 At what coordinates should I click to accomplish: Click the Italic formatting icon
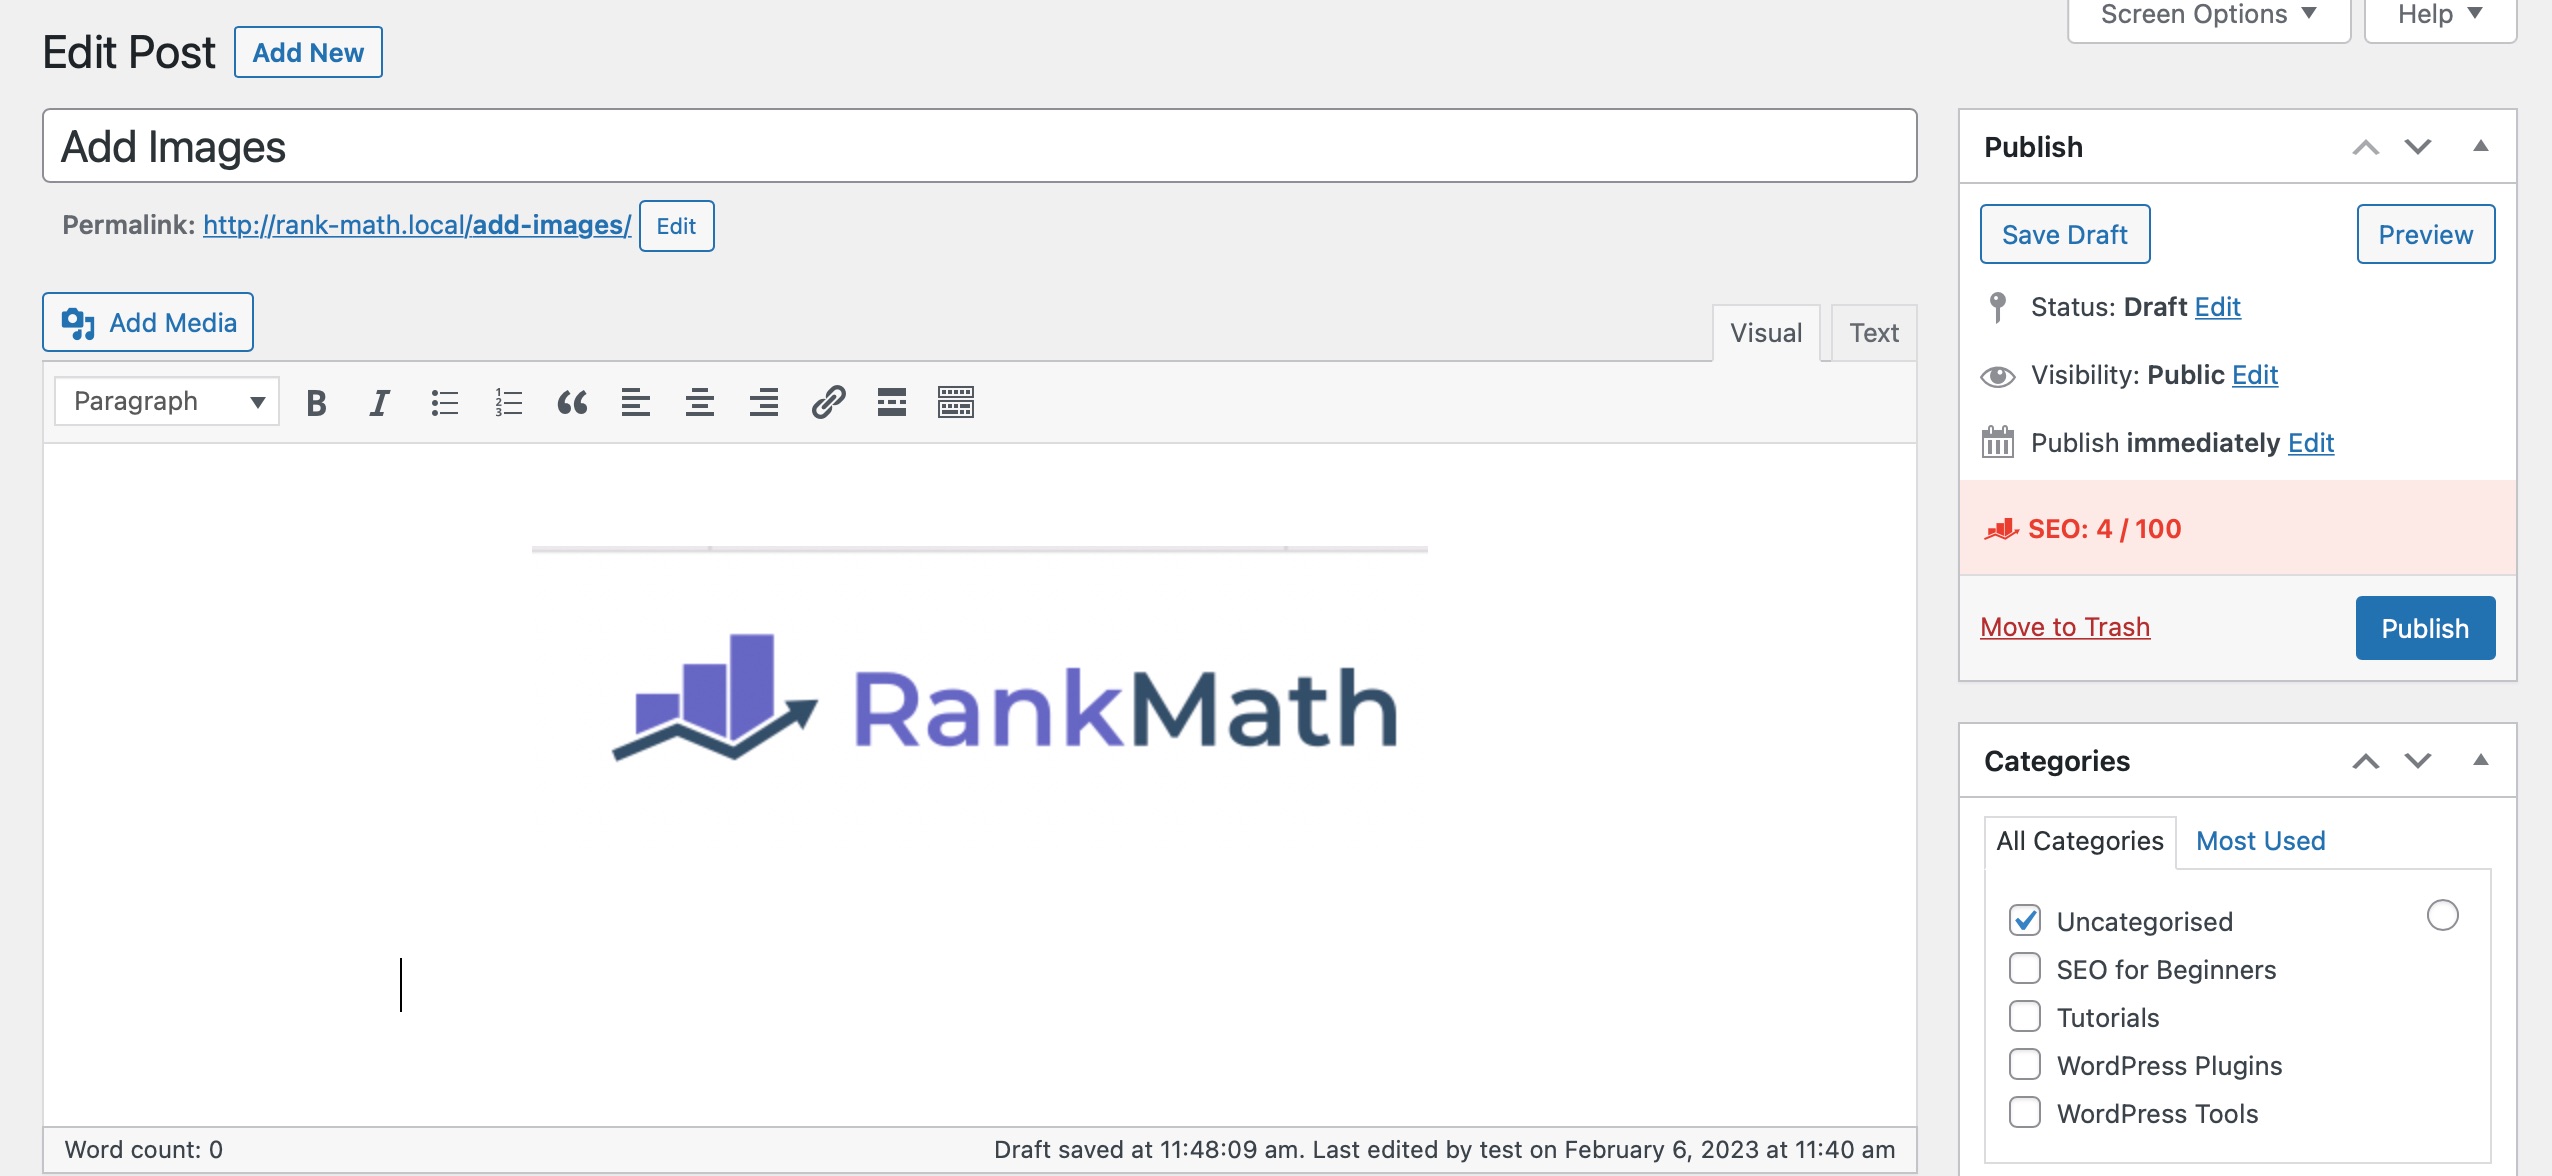coord(379,399)
